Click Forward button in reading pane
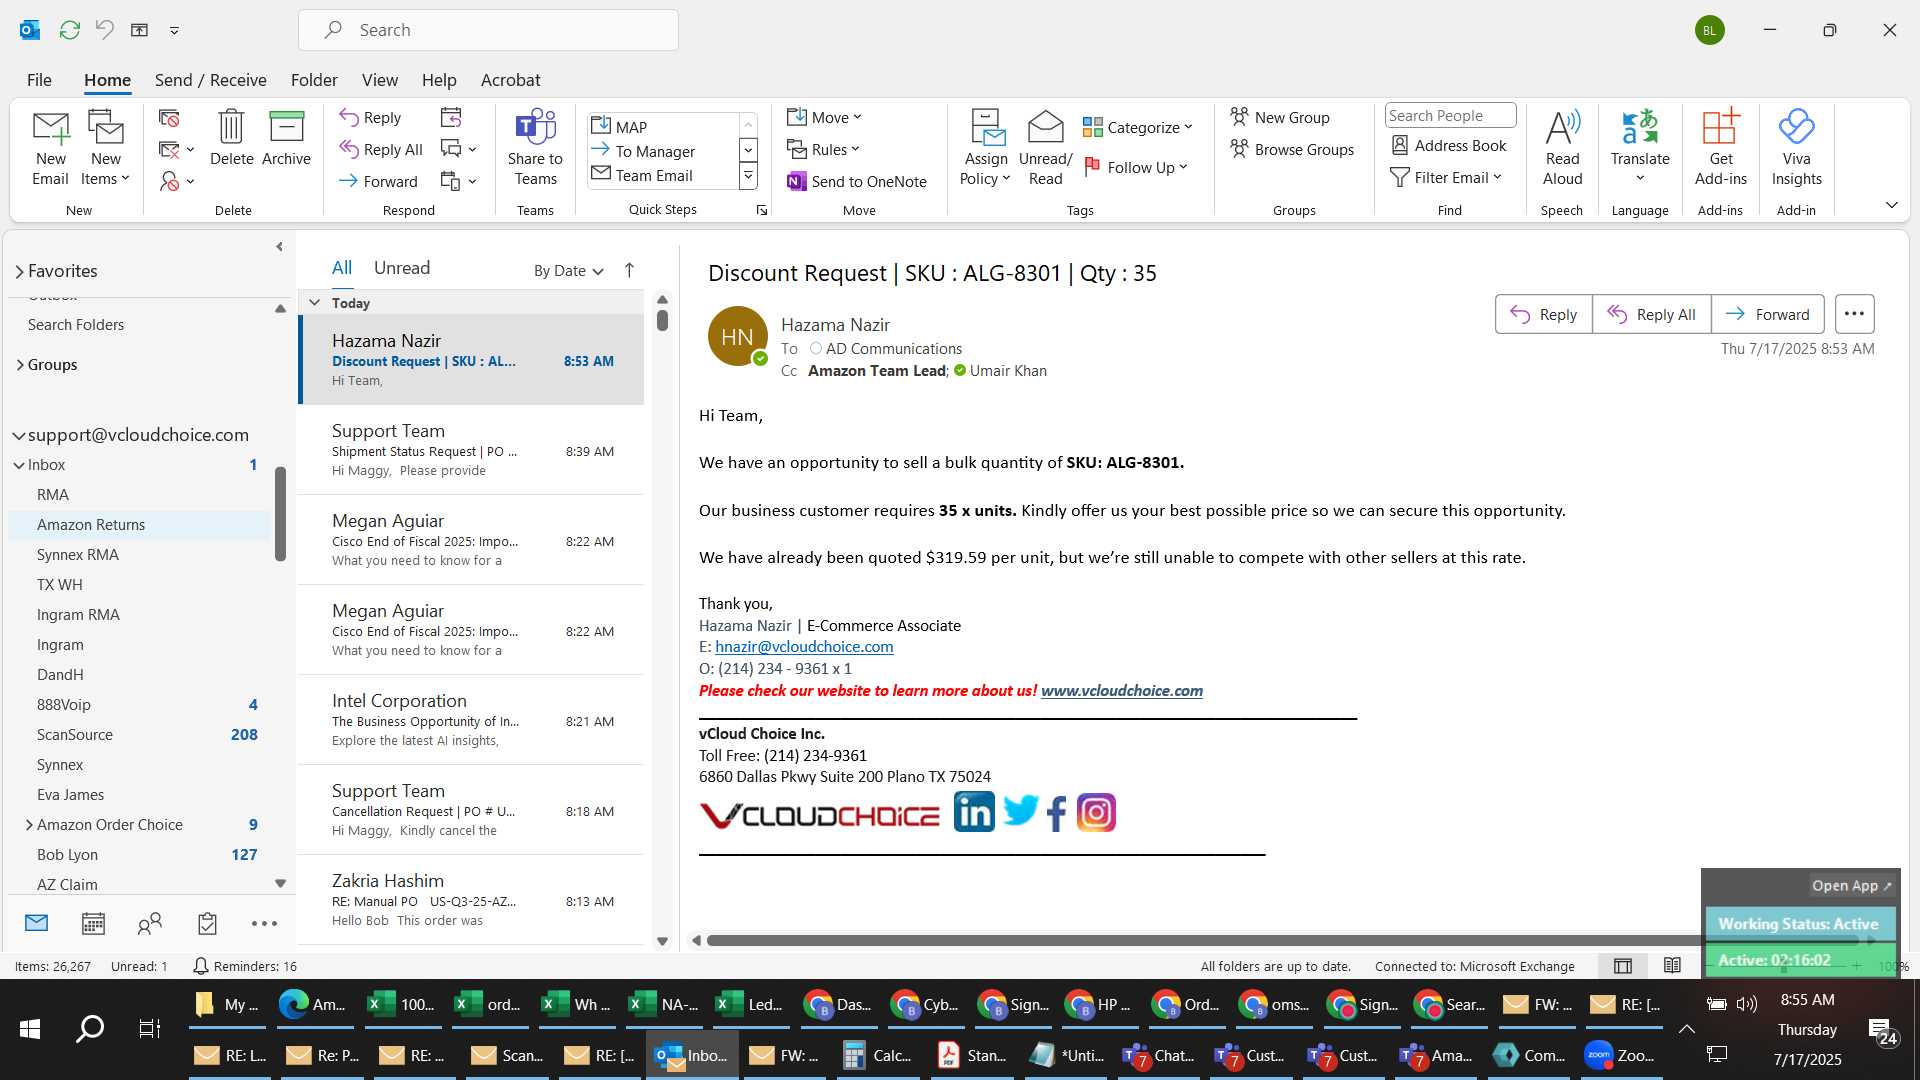Image resolution: width=1920 pixels, height=1080 pixels. [1767, 314]
